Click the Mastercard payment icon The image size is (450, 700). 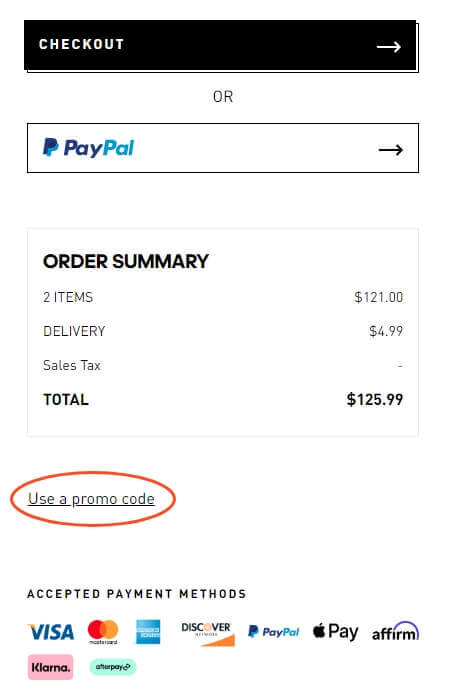tap(103, 632)
